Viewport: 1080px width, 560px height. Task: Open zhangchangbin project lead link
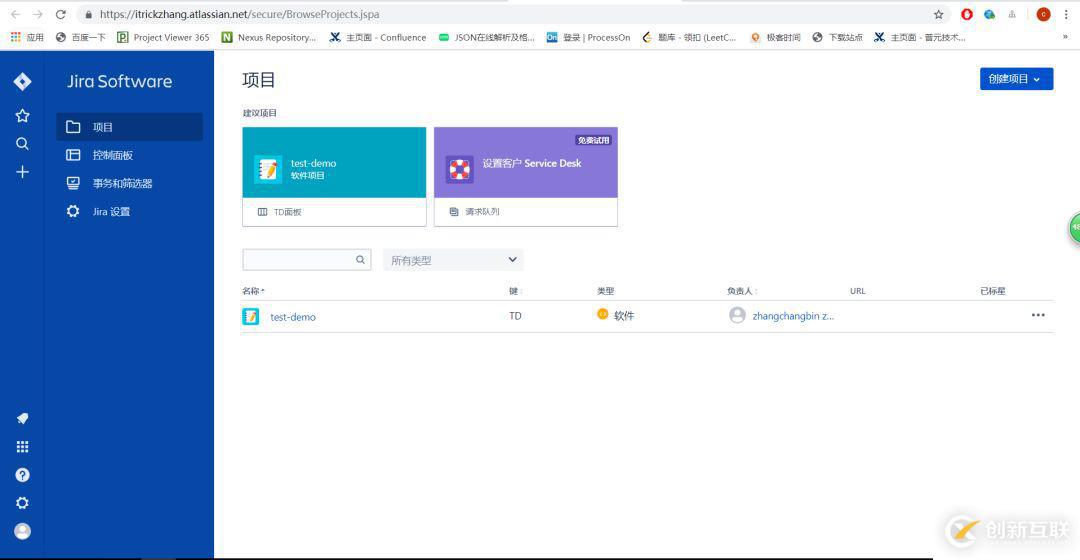(793, 316)
